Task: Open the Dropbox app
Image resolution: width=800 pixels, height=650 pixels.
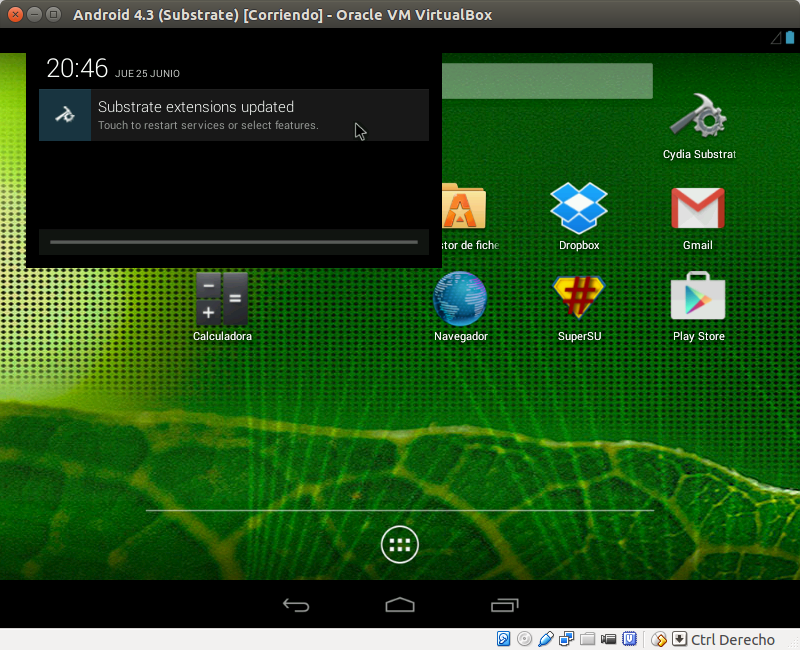Action: (x=579, y=206)
